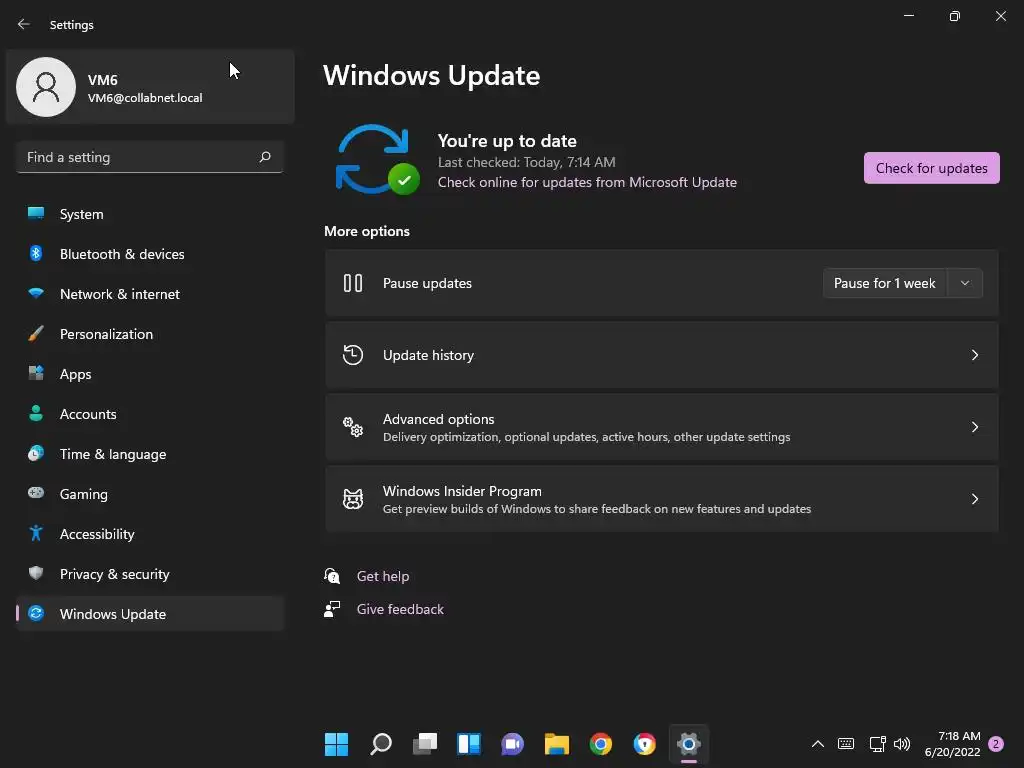Open the second Chrome profile taskbar icon
This screenshot has height=768, width=1024.
tap(645, 744)
